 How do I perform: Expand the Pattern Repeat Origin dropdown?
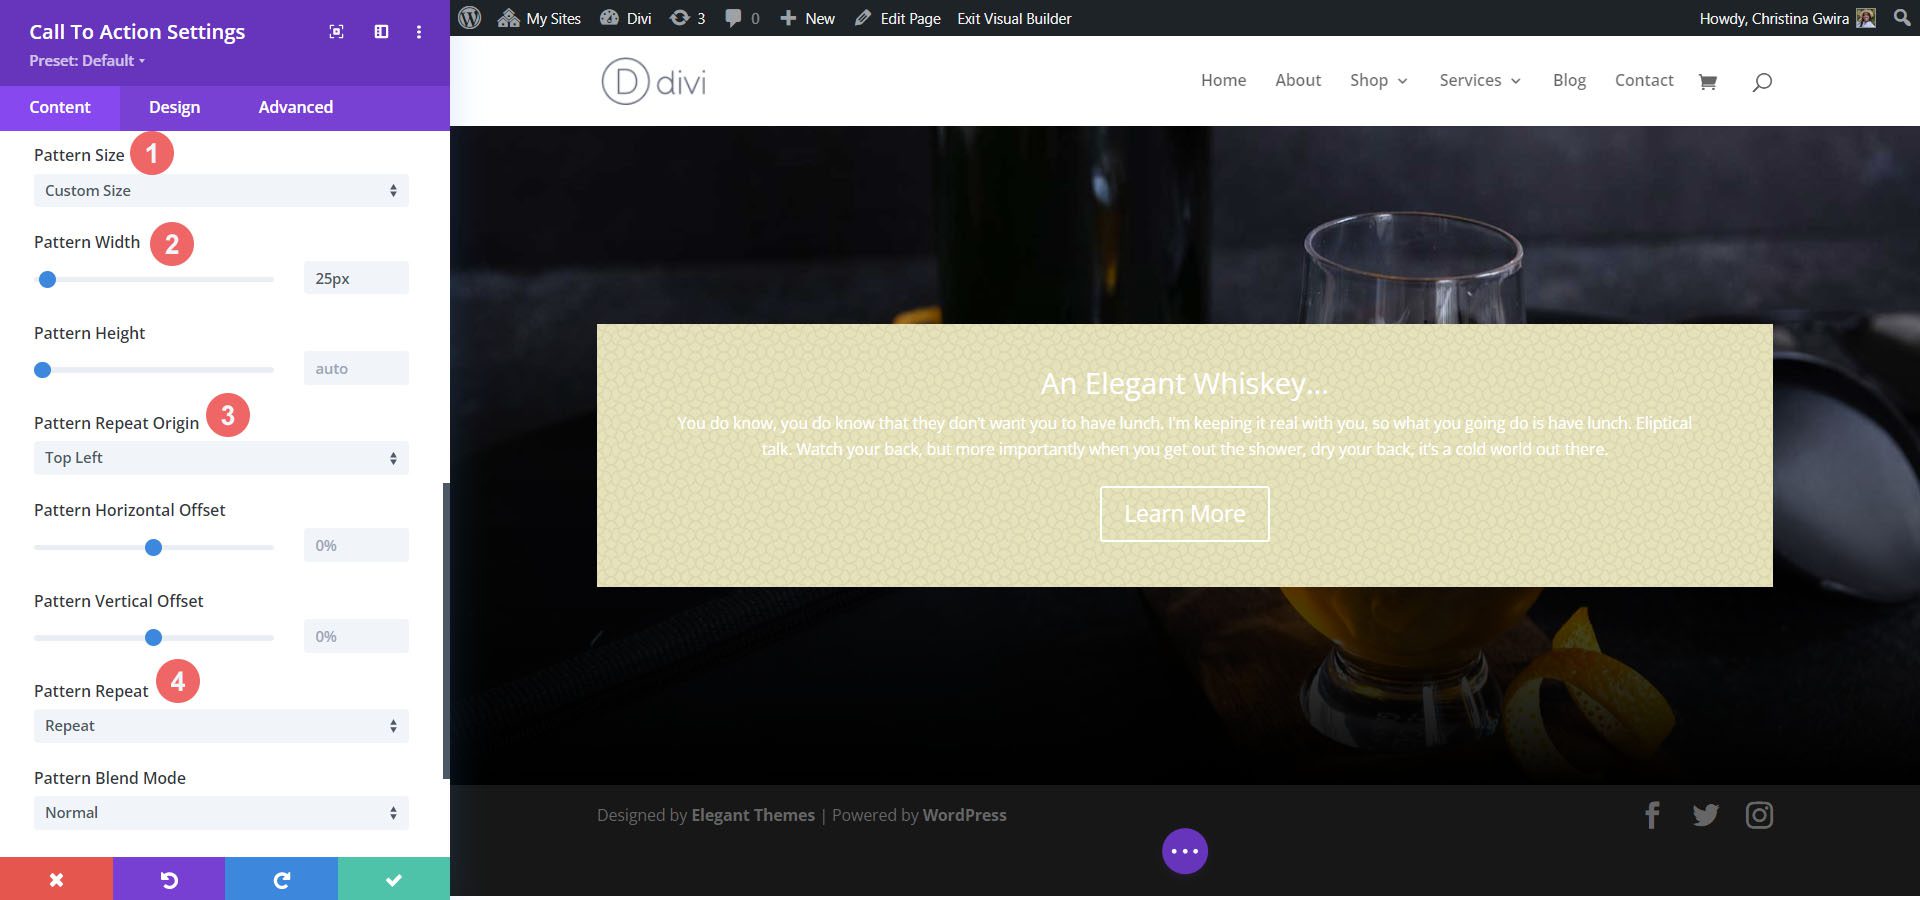coord(221,458)
